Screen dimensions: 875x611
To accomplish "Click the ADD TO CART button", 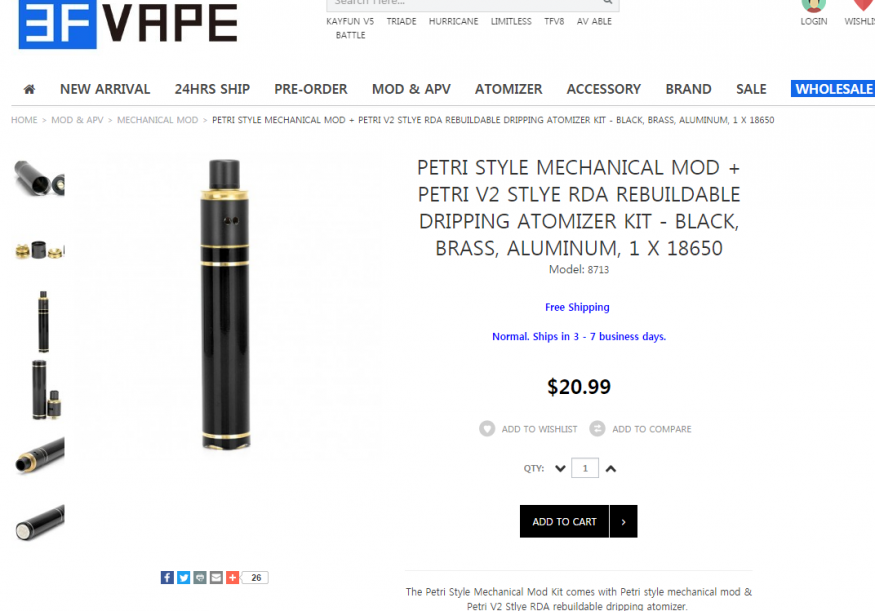I will [x=564, y=522].
